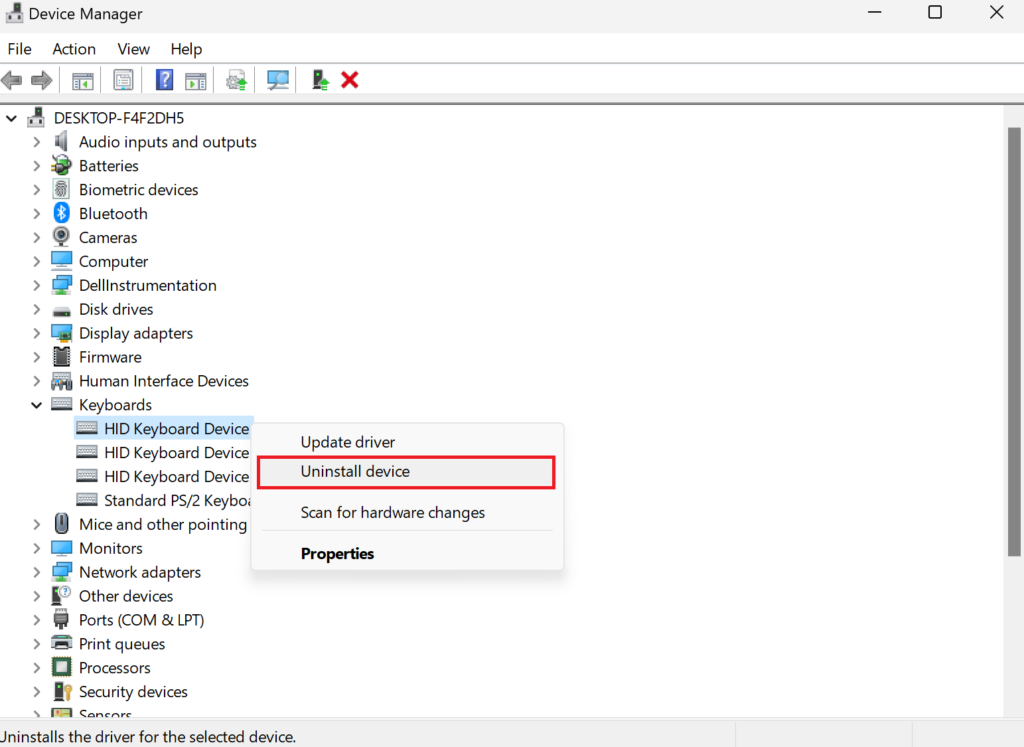Click the Show/Hide console tree toolbar icon
This screenshot has height=747, width=1024.
click(x=83, y=80)
